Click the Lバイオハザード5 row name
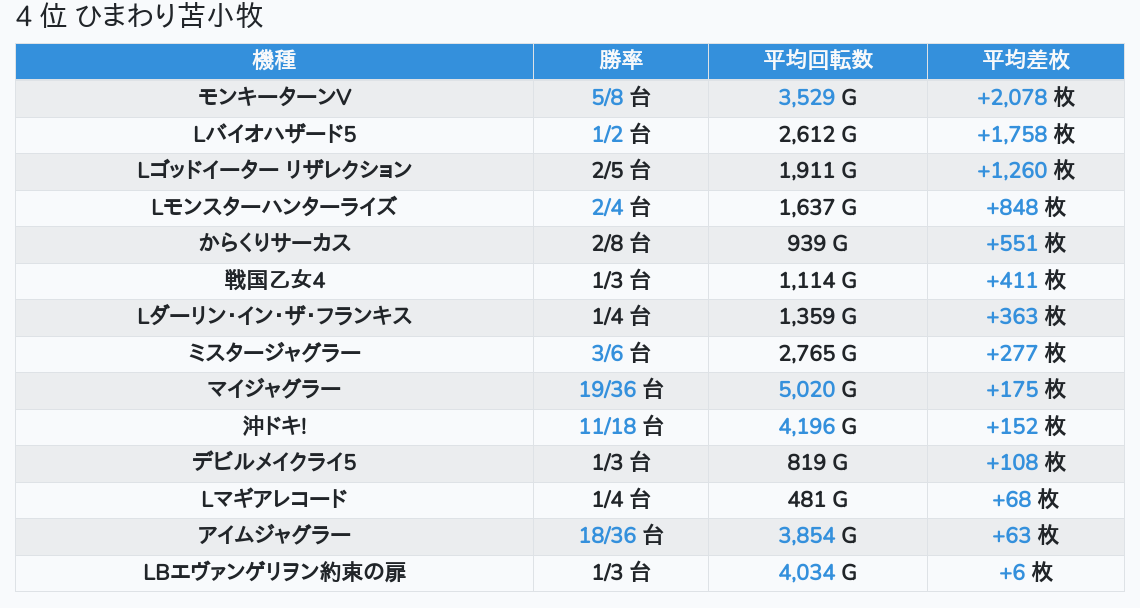The height and width of the screenshot is (608, 1140). [x=274, y=134]
